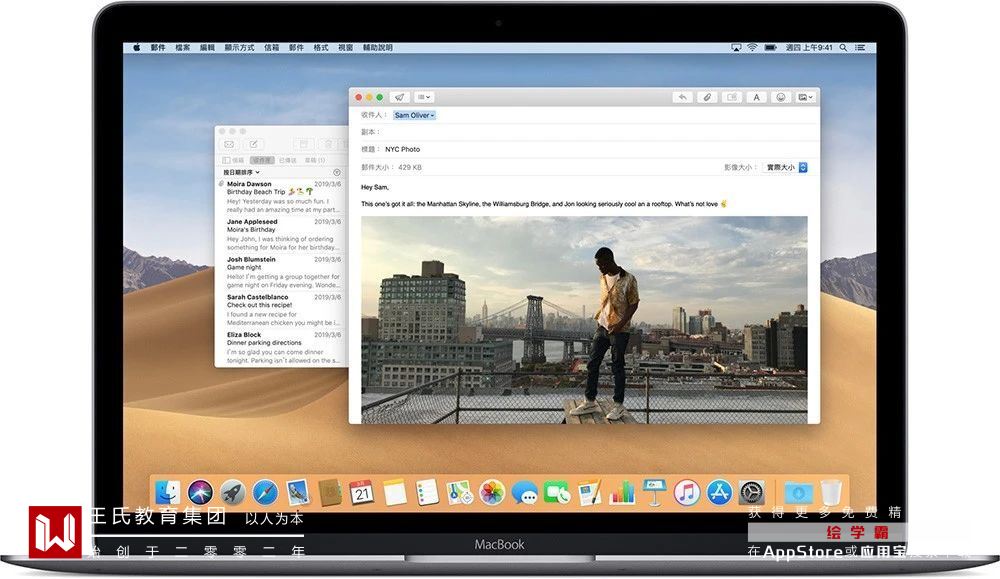Click the trash icon in inbox window toolbar
This screenshot has height=579, width=1000.
pos(328,144)
